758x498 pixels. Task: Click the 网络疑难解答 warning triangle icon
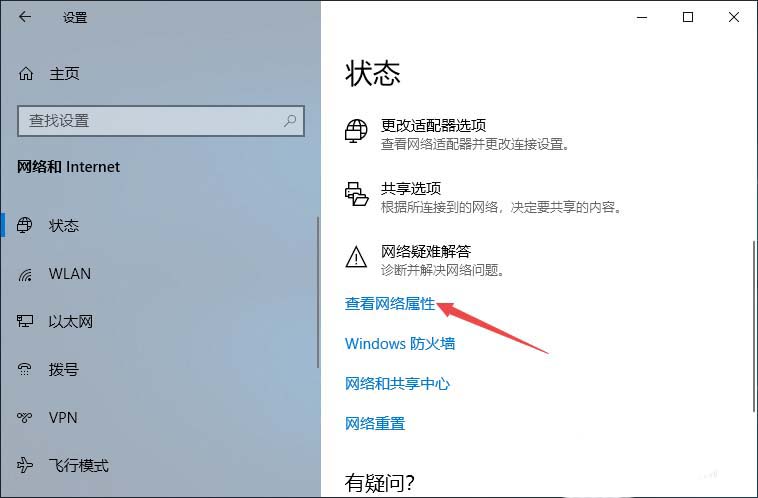tap(356, 257)
